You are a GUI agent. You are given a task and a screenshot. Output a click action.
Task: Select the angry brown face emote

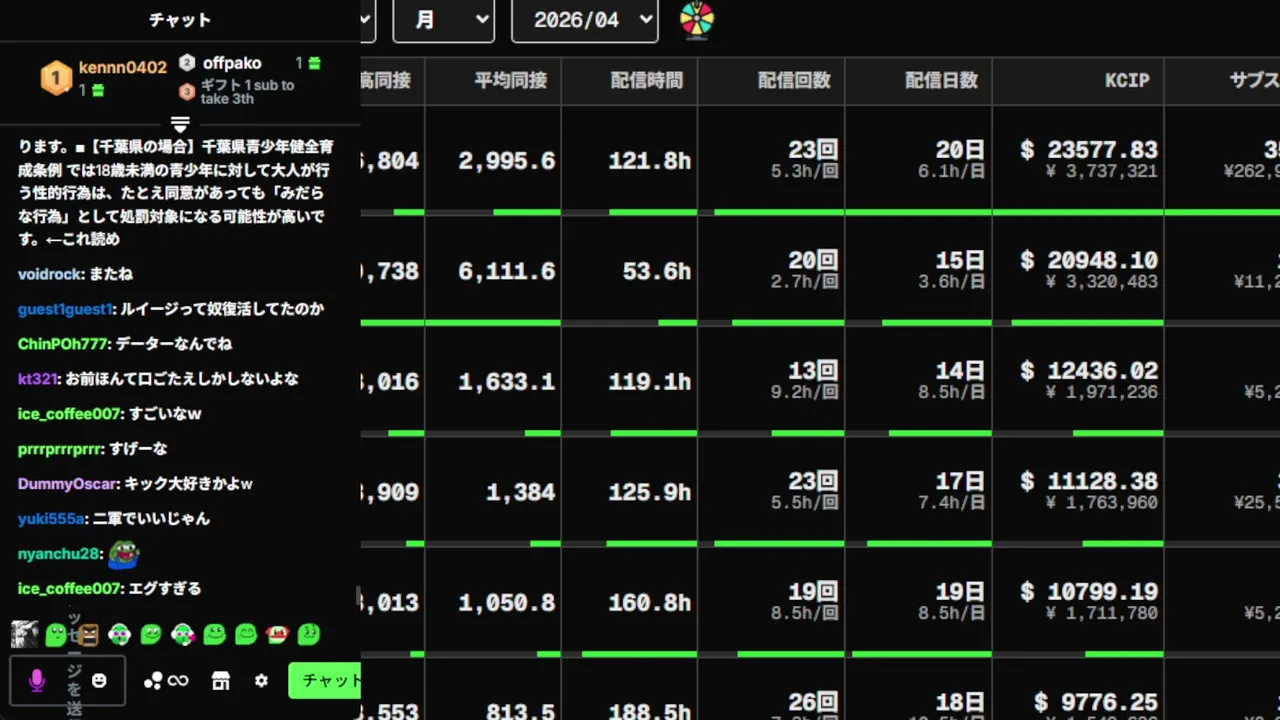point(88,634)
